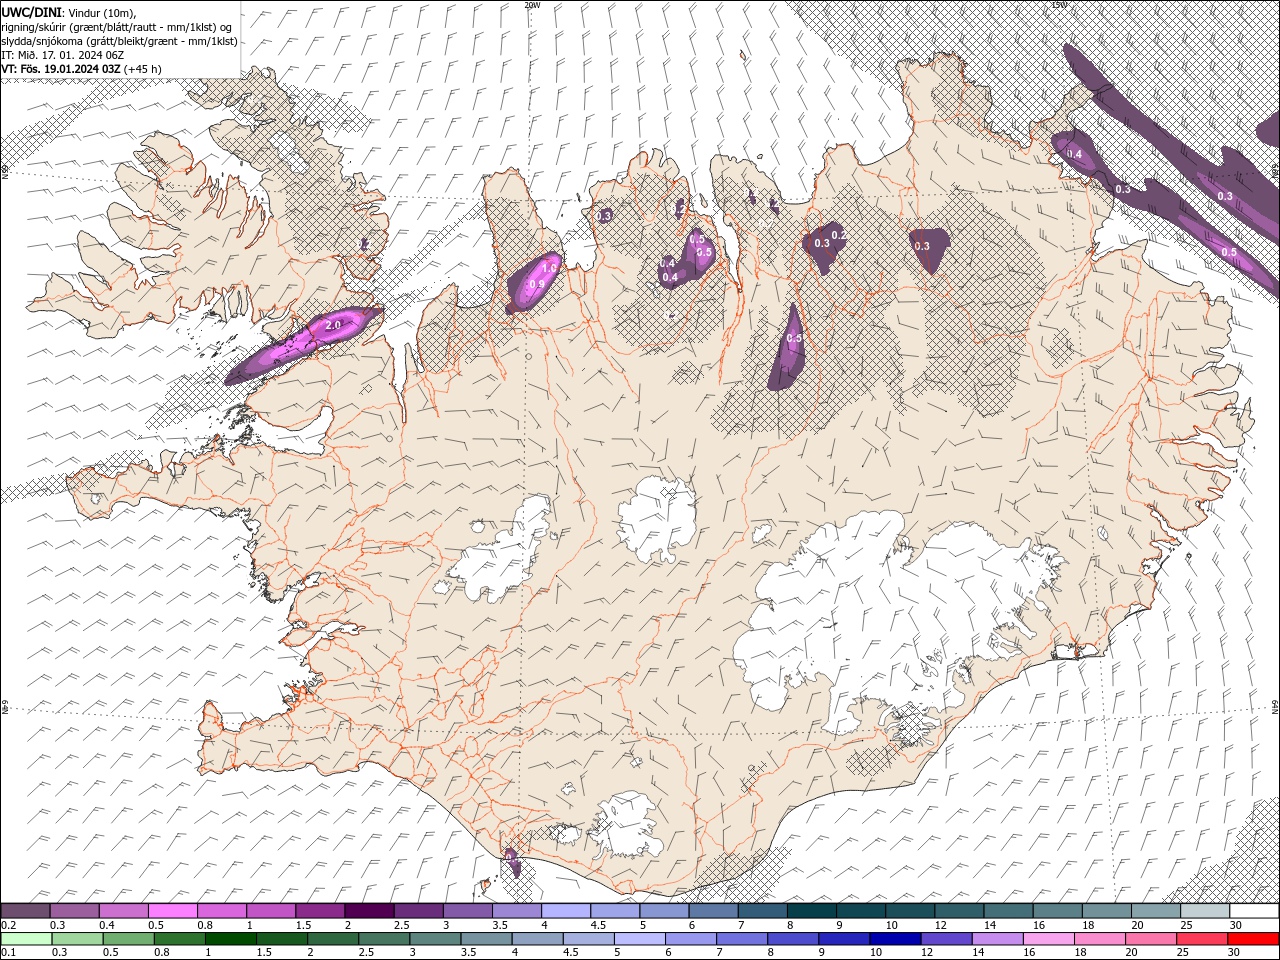Click '0.2' at the start of the top legend scale
The image size is (1280, 960).
[x=9, y=926]
